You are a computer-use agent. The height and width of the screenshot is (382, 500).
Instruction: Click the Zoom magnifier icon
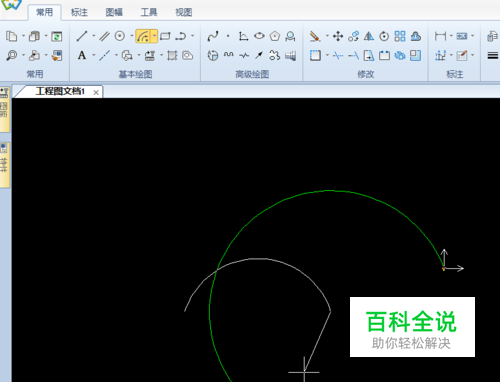[12, 55]
